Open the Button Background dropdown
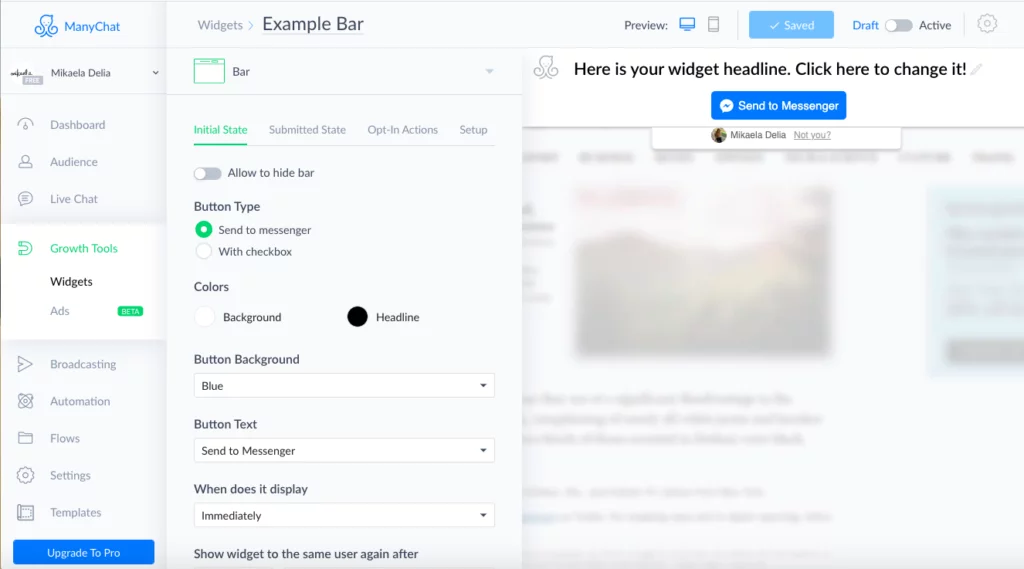 [344, 385]
